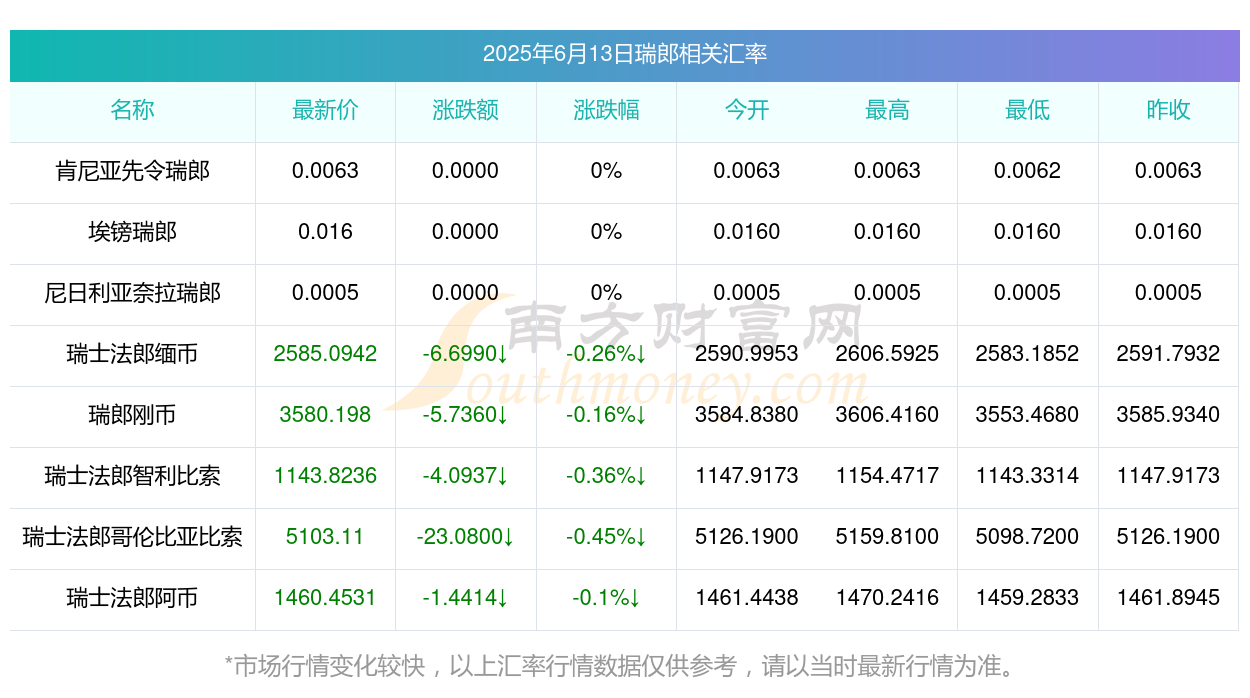1250x698 pixels.
Task: Click latest price 0.016 for 埃镑瑞郎
Action: [325, 232]
